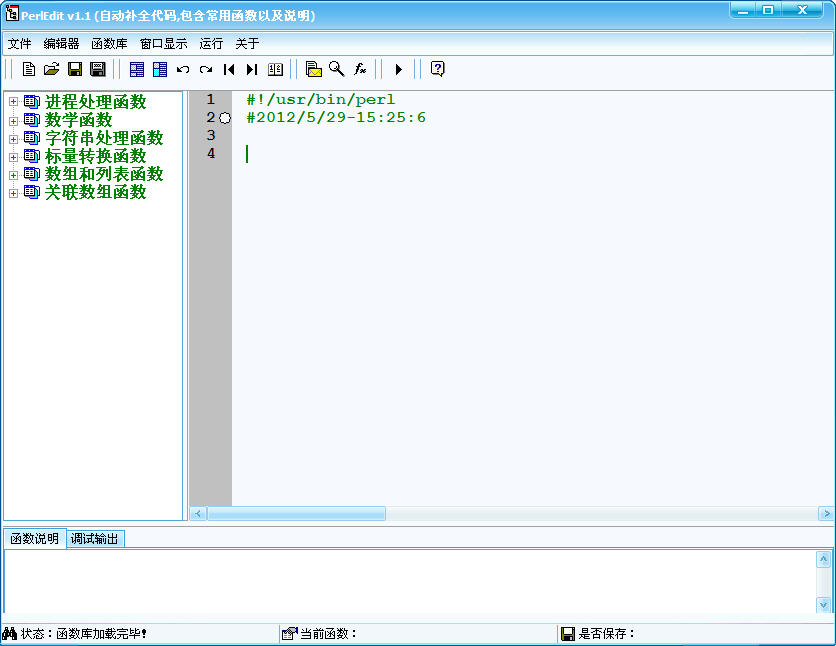
Task: Open the 文件 menu
Action: coord(19,44)
